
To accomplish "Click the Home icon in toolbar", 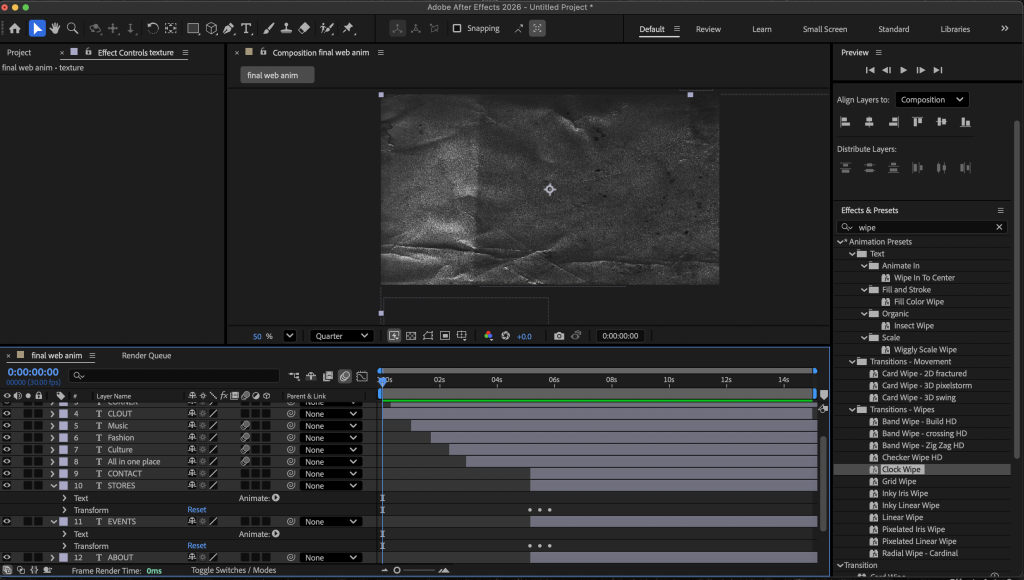I will click(x=15, y=28).
